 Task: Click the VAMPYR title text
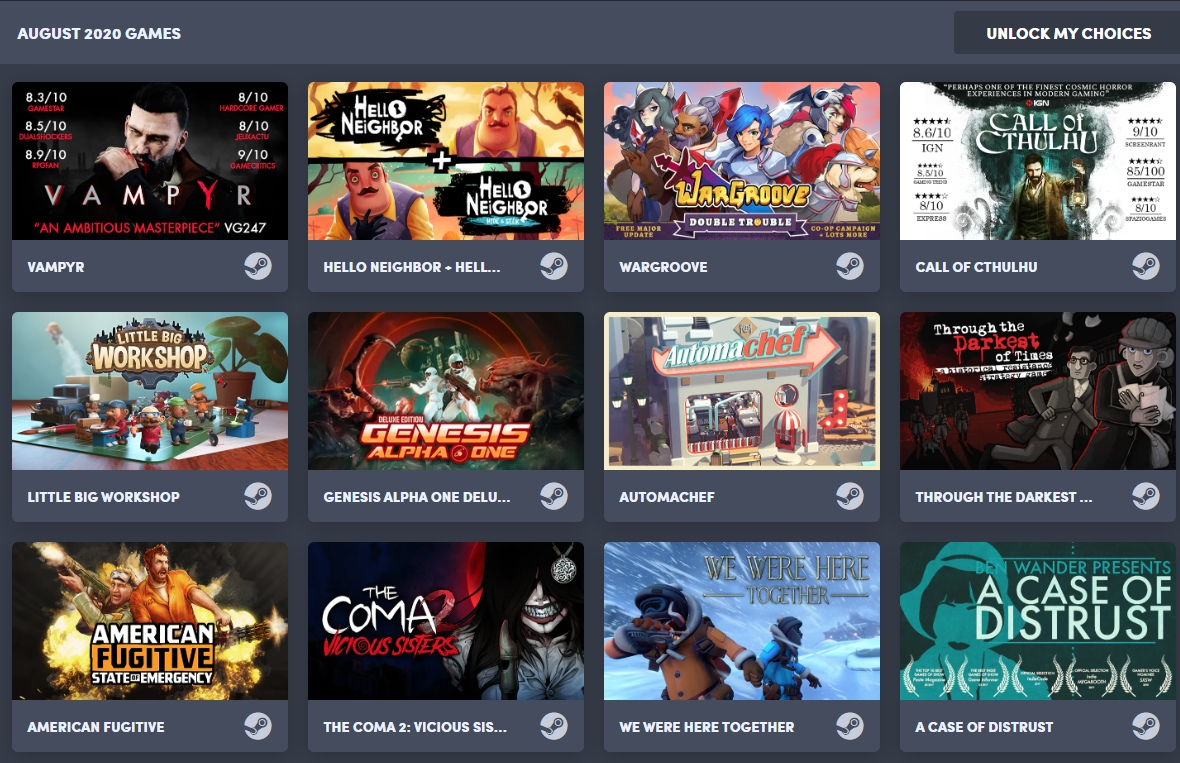click(x=56, y=267)
